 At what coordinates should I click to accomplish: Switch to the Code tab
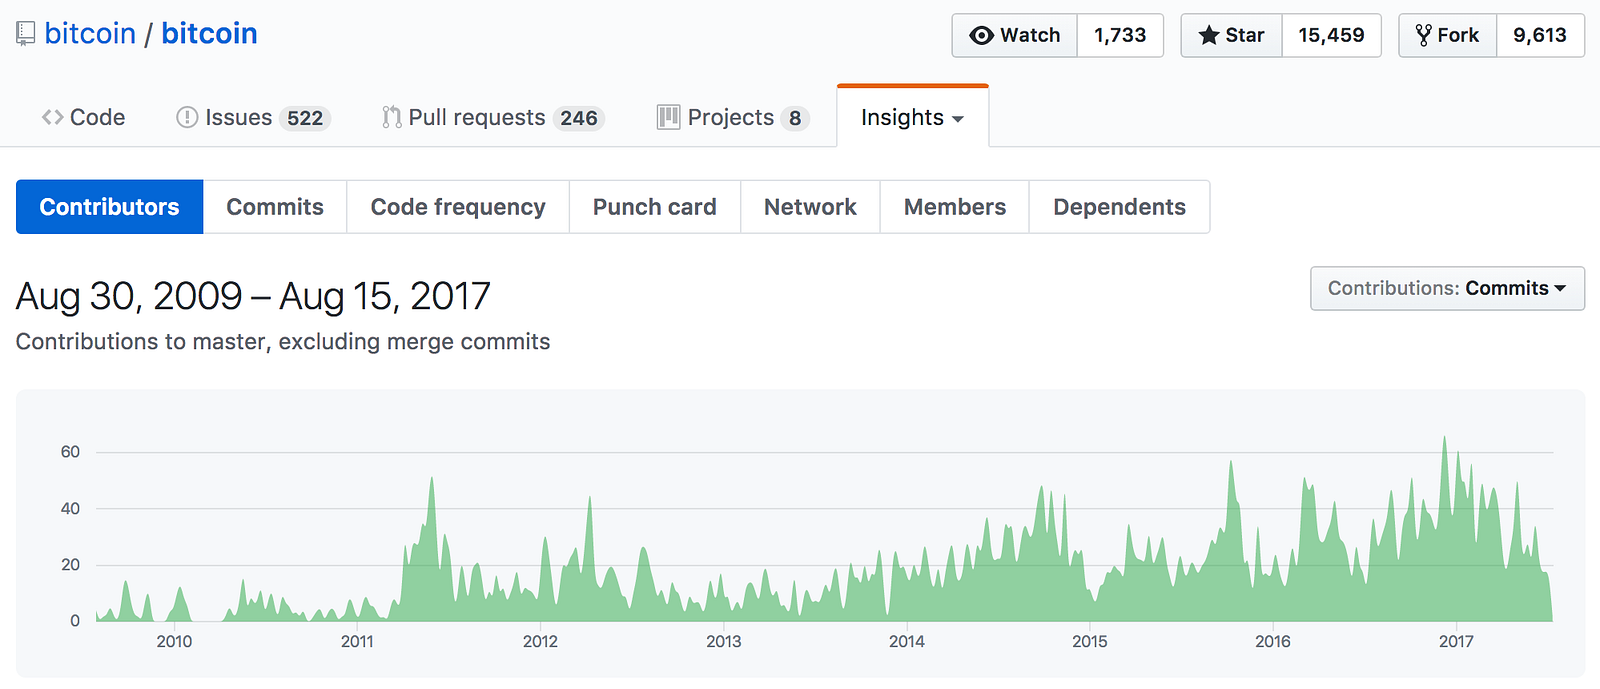point(83,117)
